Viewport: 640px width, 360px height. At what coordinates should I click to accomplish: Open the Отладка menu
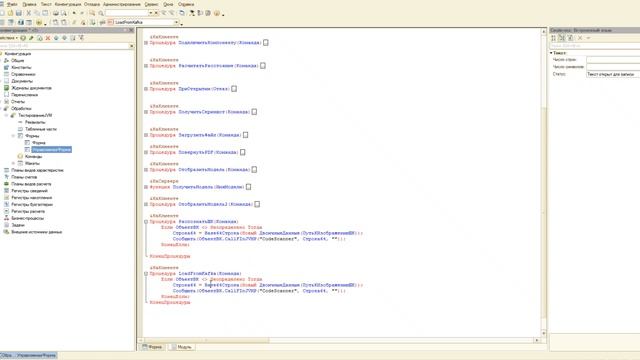click(x=92, y=4)
